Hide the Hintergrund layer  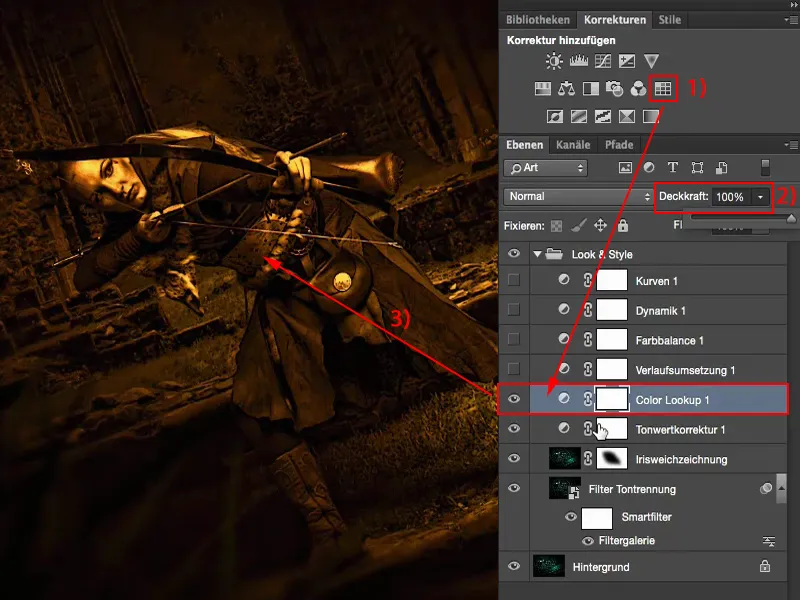(x=514, y=567)
